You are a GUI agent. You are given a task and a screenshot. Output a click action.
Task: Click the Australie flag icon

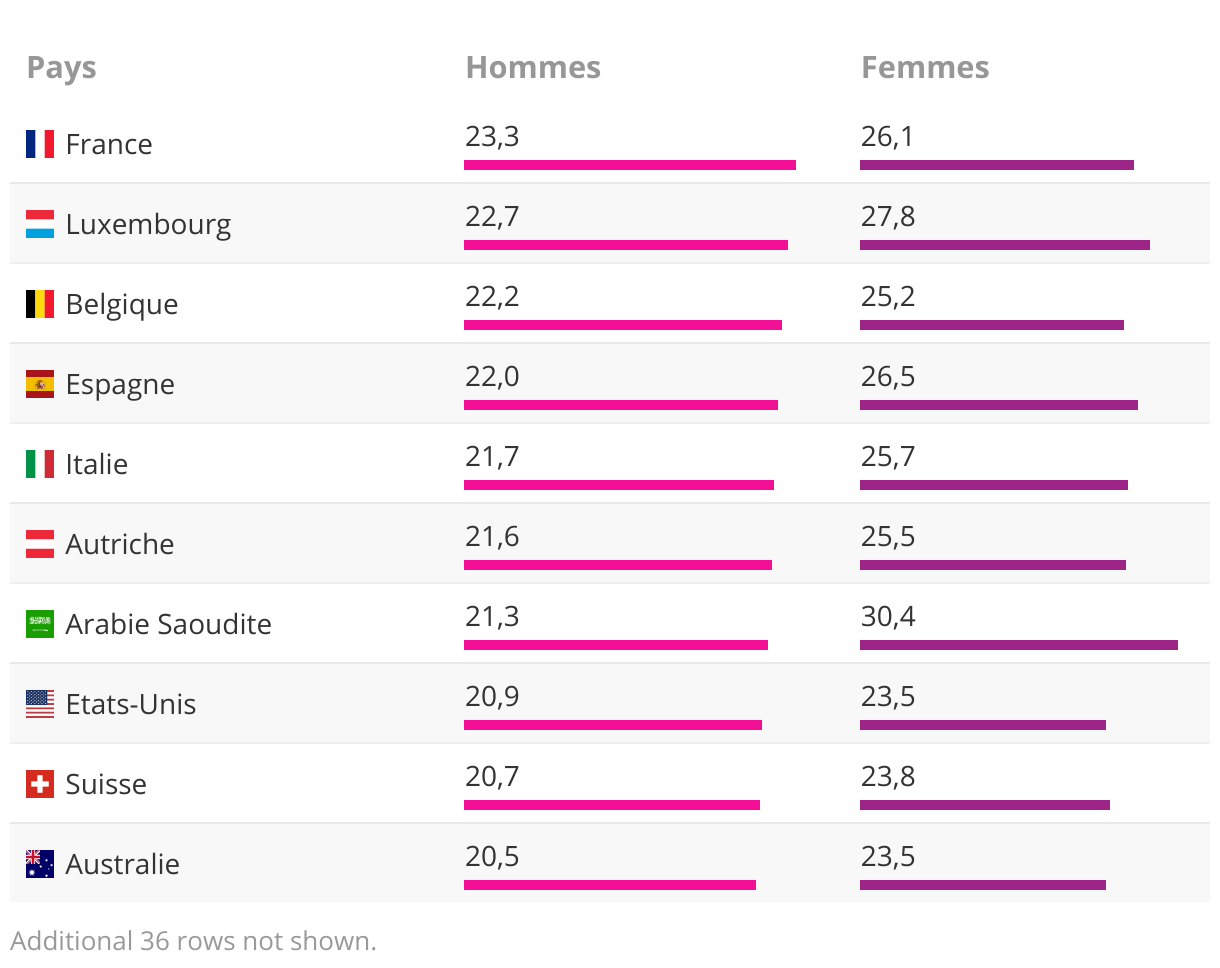pyautogui.click(x=40, y=864)
